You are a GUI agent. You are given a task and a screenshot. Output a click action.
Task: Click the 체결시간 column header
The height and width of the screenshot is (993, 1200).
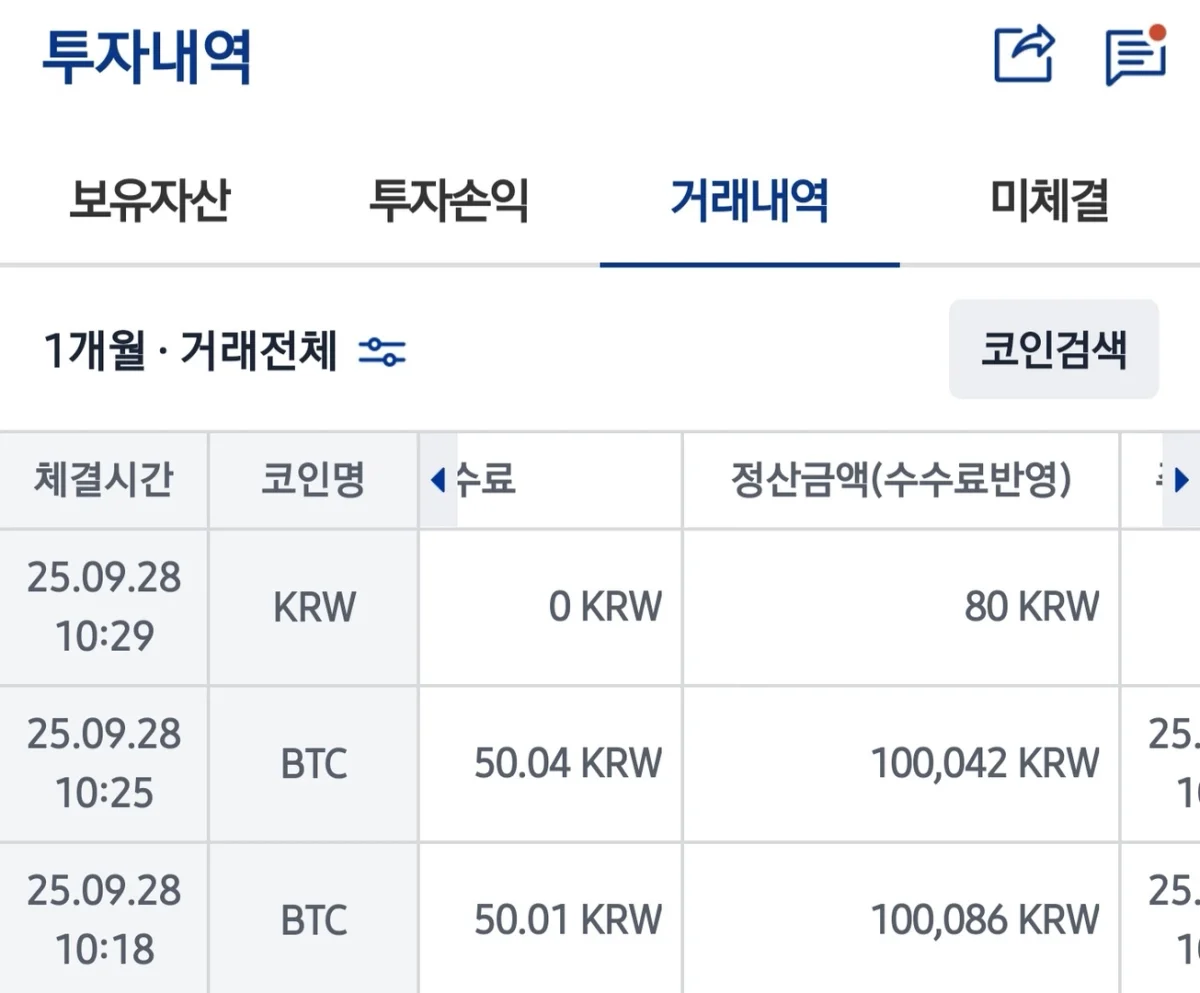pos(103,480)
